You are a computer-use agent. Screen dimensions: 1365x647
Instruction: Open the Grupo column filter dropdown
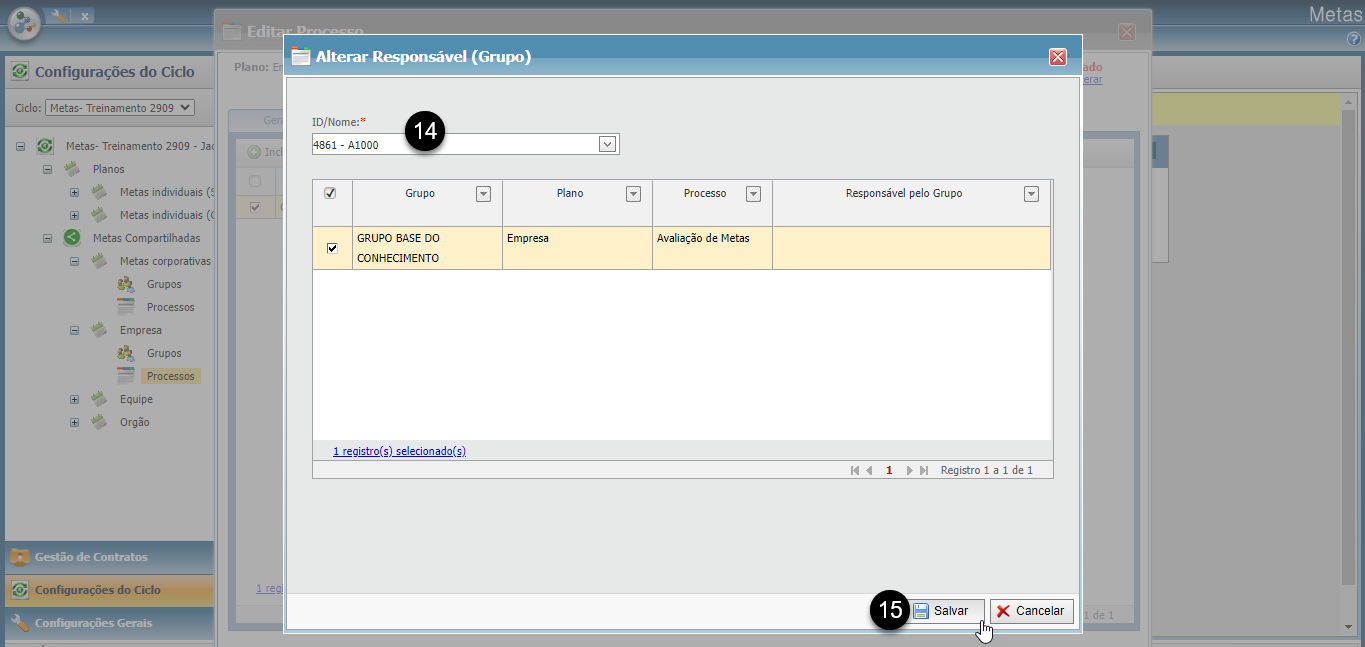[x=484, y=194]
